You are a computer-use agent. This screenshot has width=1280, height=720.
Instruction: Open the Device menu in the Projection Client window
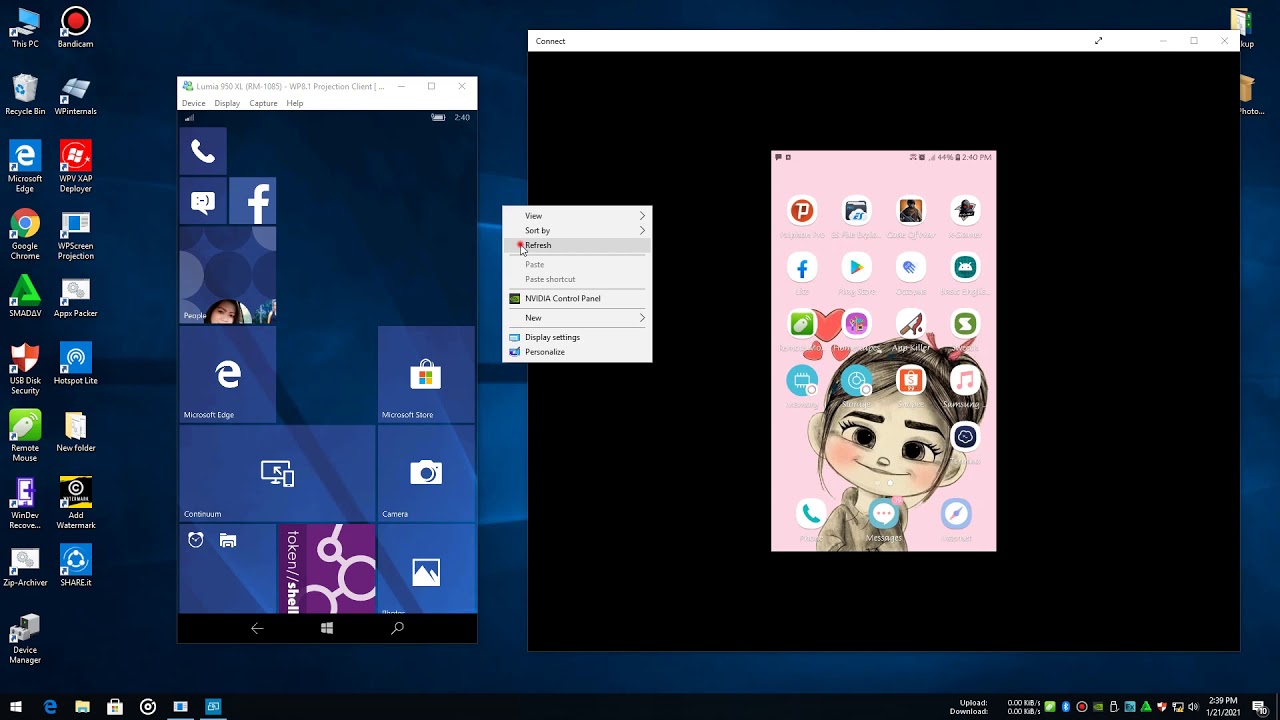tap(194, 103)
